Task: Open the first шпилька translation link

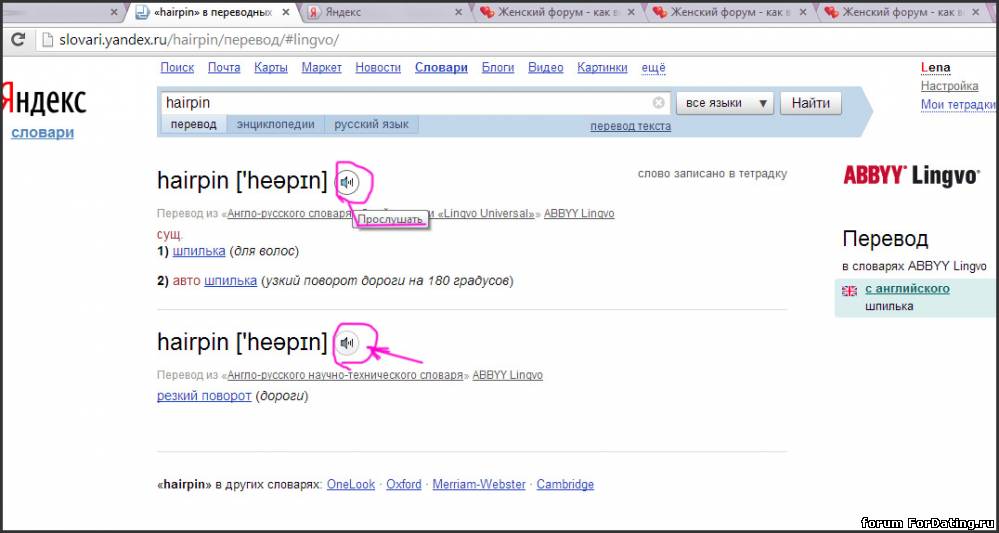Action: (199, 251)
